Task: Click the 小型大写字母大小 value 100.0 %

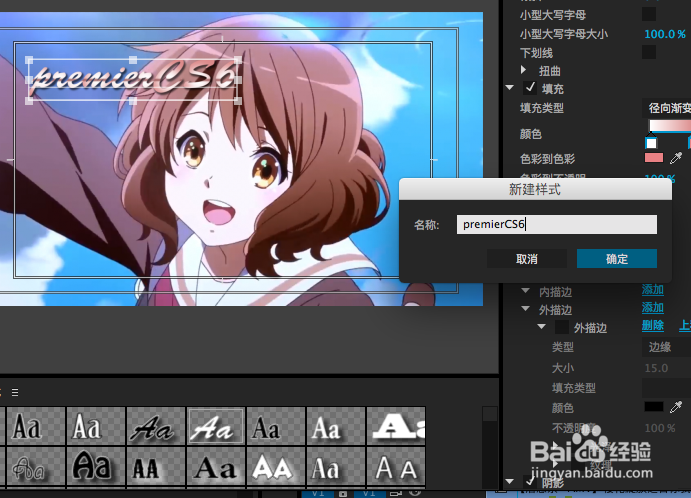Action: click(x=665, y=34)
